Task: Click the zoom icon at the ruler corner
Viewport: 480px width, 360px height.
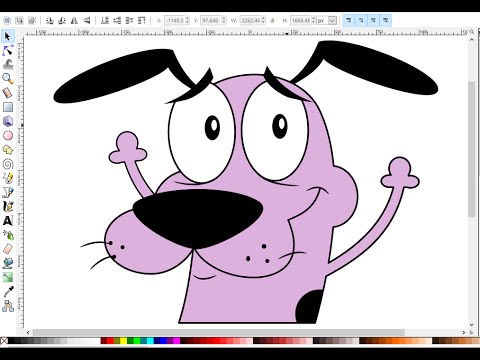Action: [471, 32]
